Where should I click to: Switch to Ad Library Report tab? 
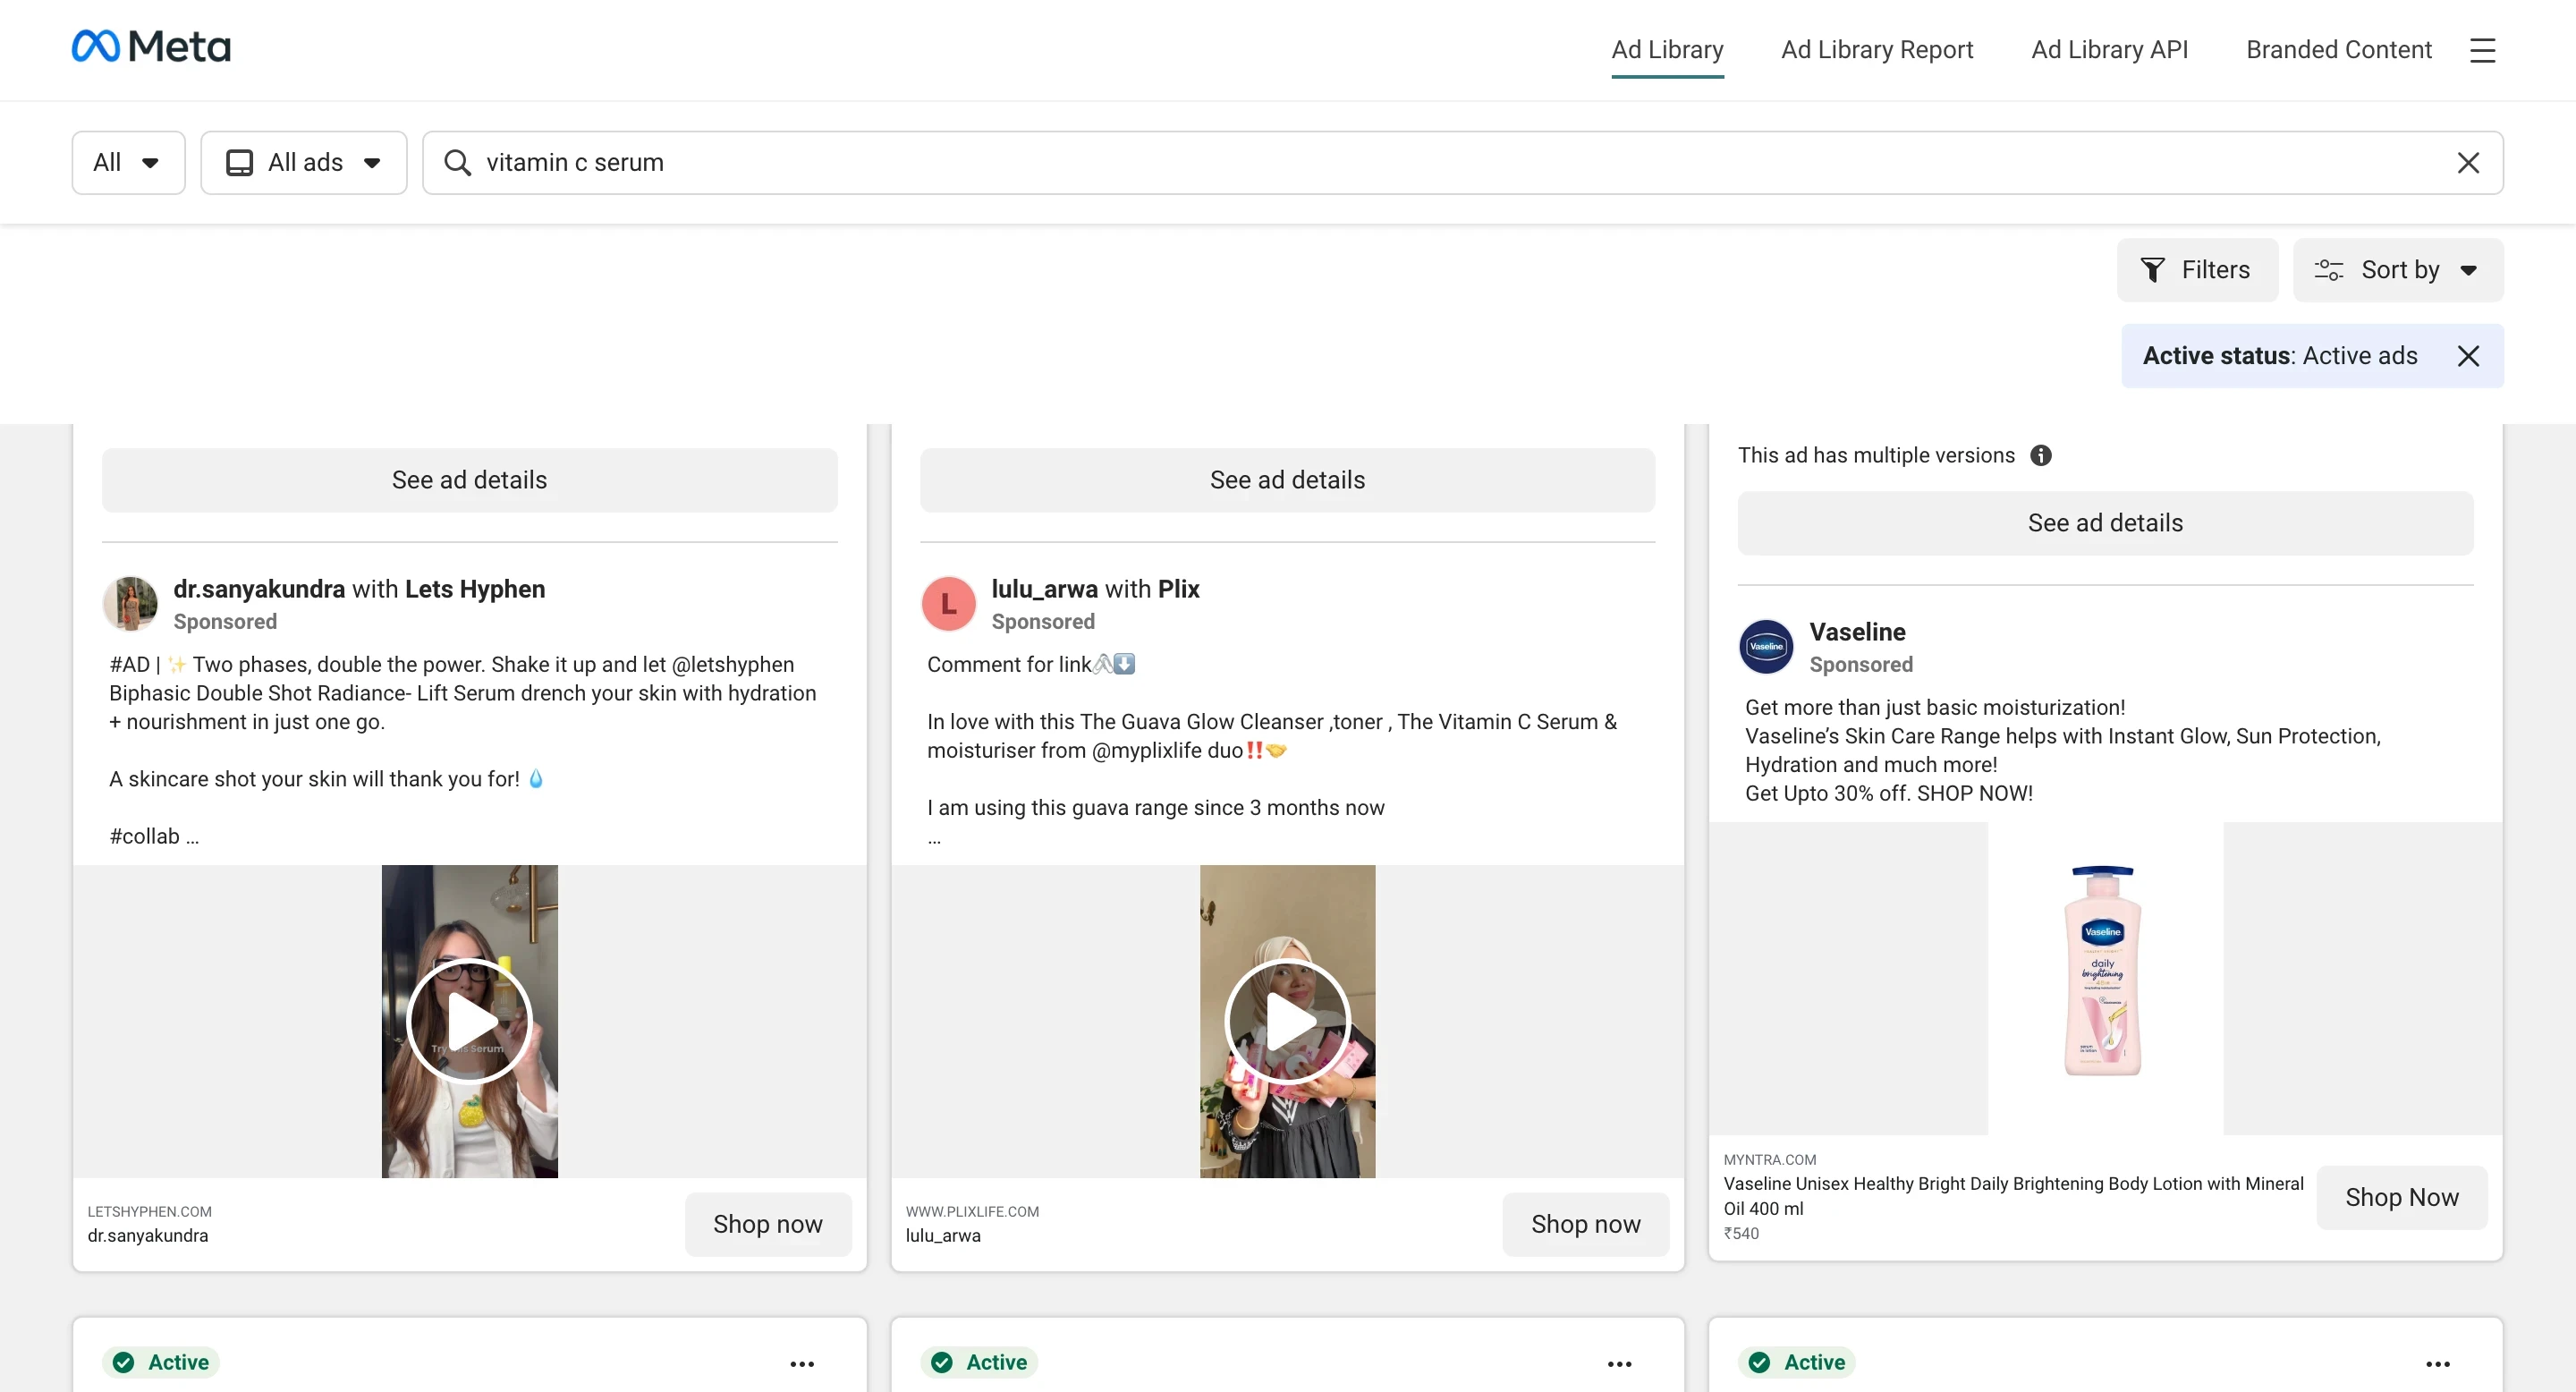pyautogui.click(x=1876, y=50)
